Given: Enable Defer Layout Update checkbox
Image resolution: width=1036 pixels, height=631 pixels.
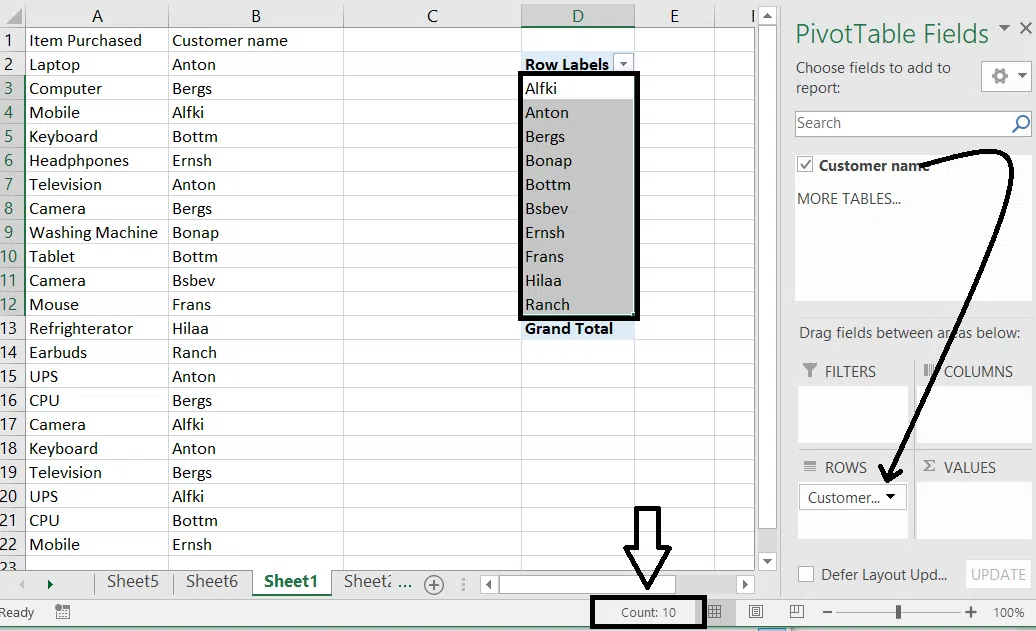Looking at the screenshot, I should tap(806, 574).
